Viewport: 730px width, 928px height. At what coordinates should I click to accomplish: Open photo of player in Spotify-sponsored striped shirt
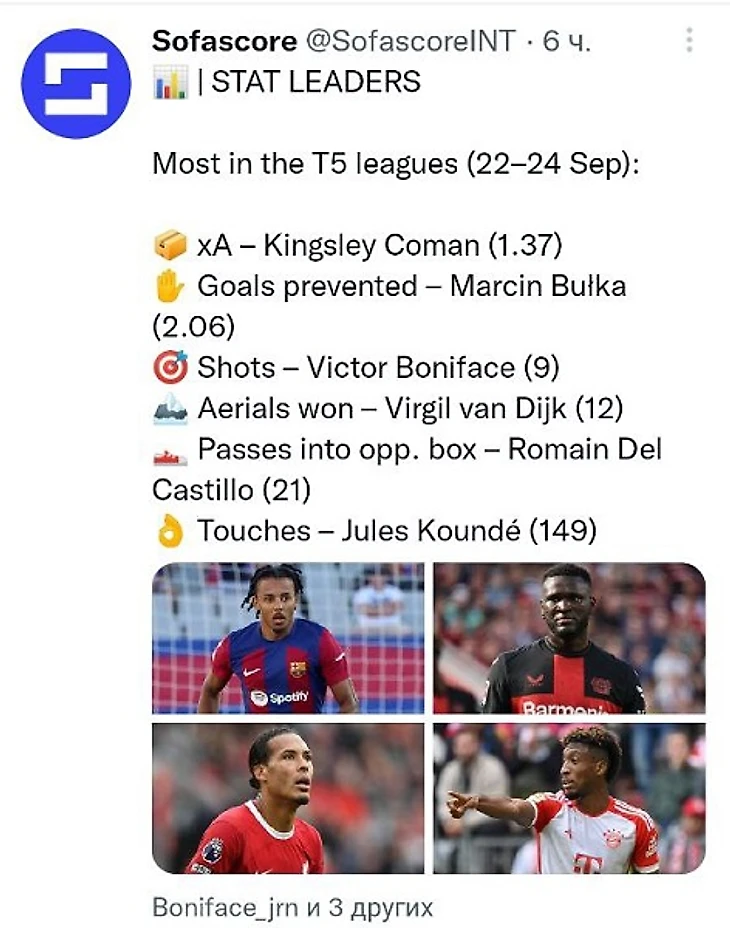[x=288, y=638]
